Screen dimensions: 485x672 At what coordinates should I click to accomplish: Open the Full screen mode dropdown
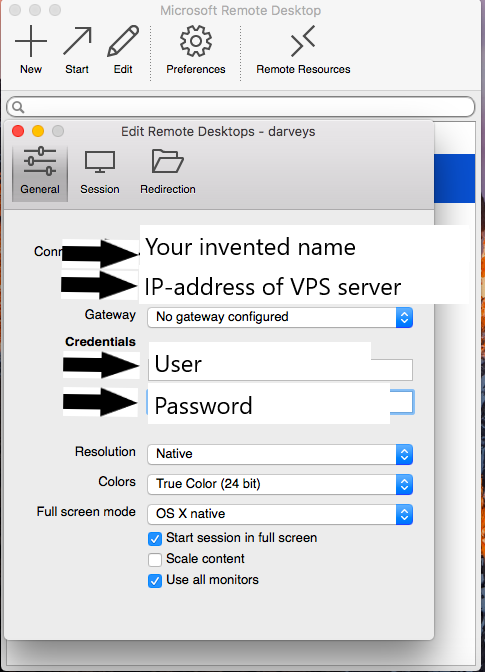tap(280, 514)
